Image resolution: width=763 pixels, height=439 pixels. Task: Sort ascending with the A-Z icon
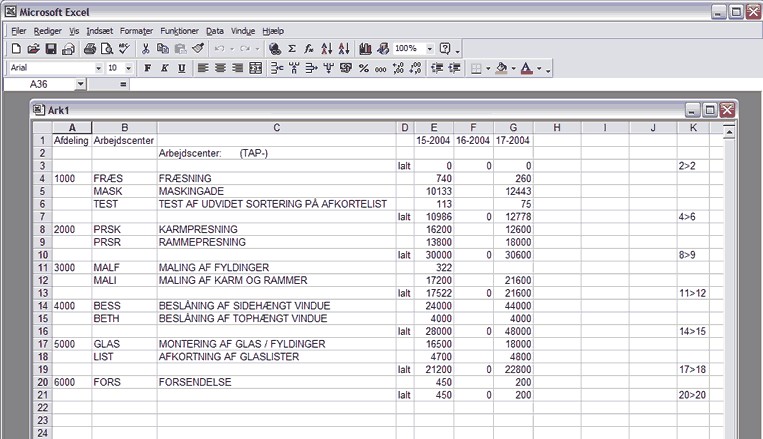[x=327, y=48]
